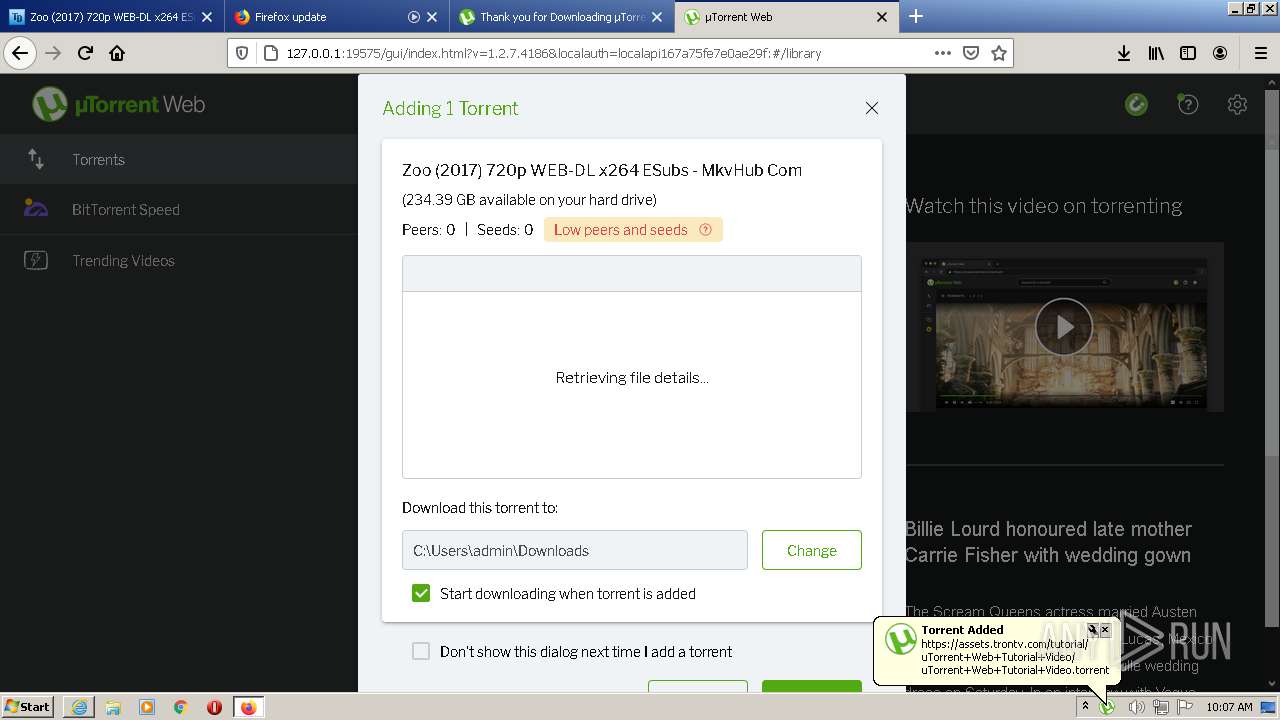
Task: Open the tracking protection shield icon
Action: pyautogui.click(x=241, y=54)
